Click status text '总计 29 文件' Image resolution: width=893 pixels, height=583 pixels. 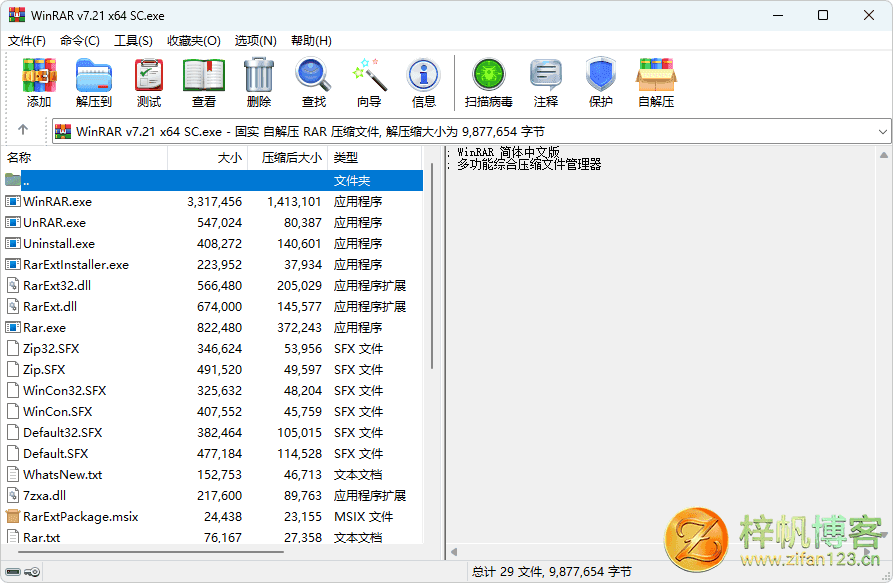[x=507, y=572]
